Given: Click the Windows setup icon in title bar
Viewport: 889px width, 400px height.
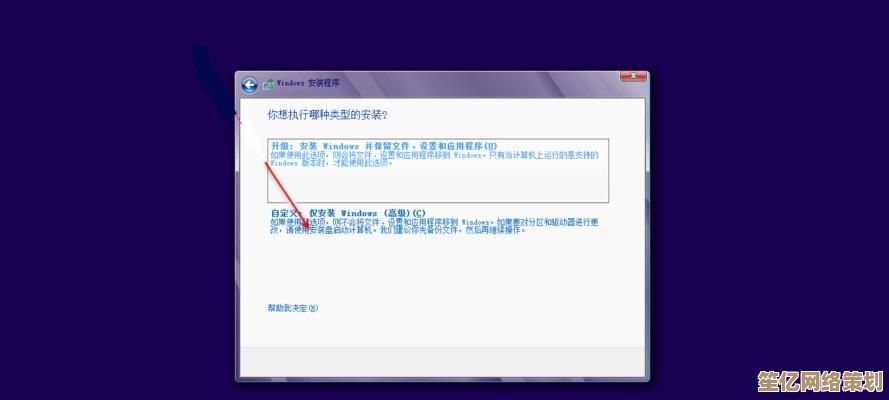Looking at the screenshot, I should (x=268, y=84).
